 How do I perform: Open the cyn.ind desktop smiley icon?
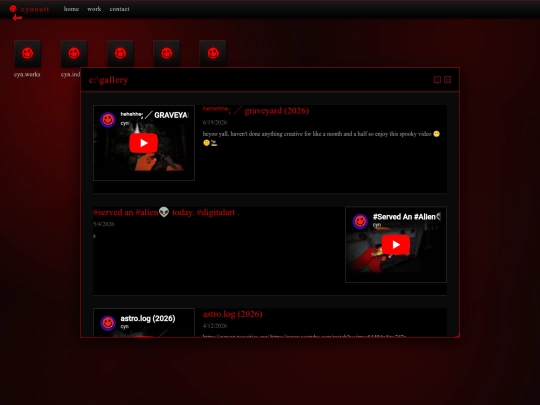pyautogui.click(x=74, y=53)
